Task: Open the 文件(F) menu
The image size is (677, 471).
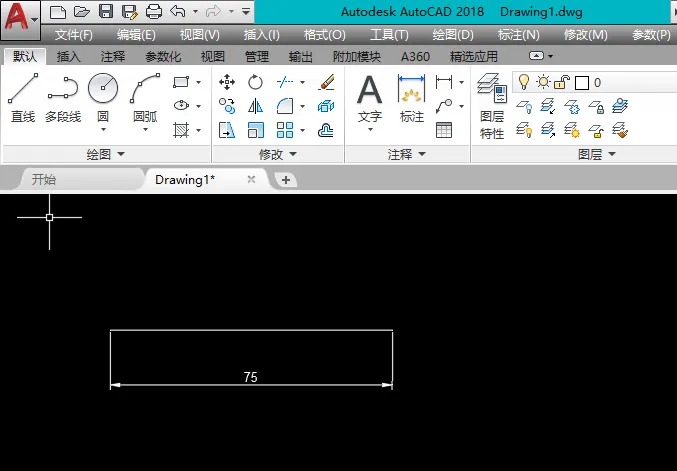Action: pos(74,35)
